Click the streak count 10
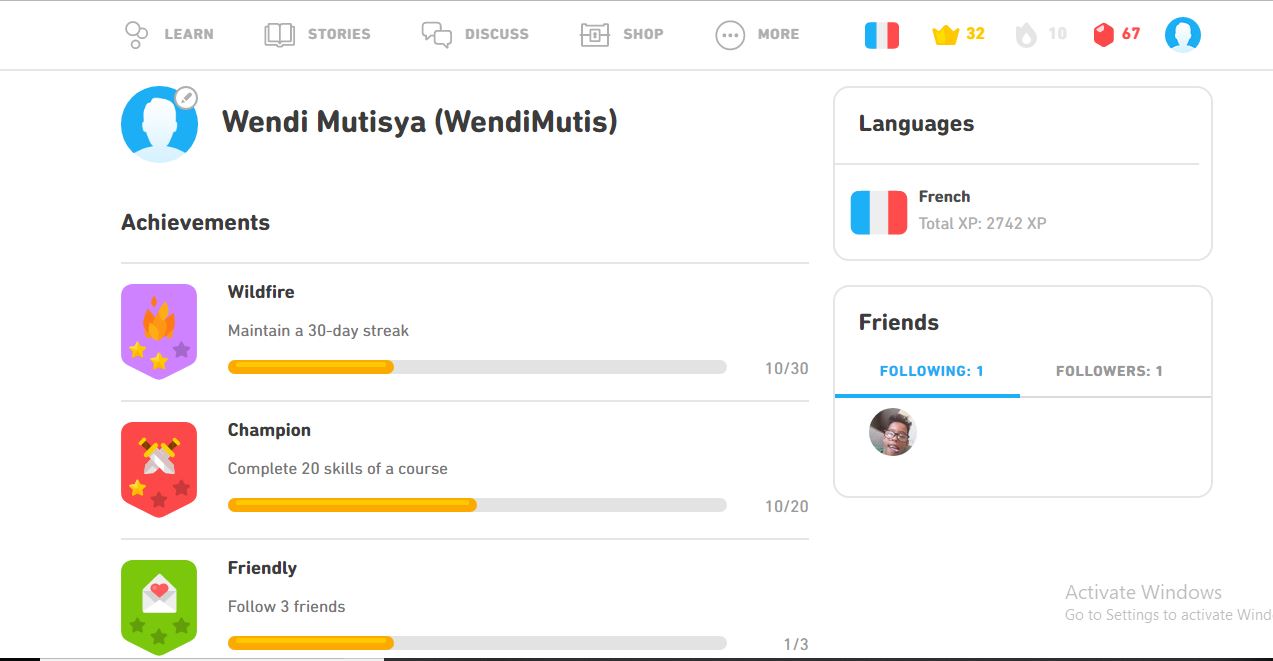1273x661 pixels. [1057, 34]
